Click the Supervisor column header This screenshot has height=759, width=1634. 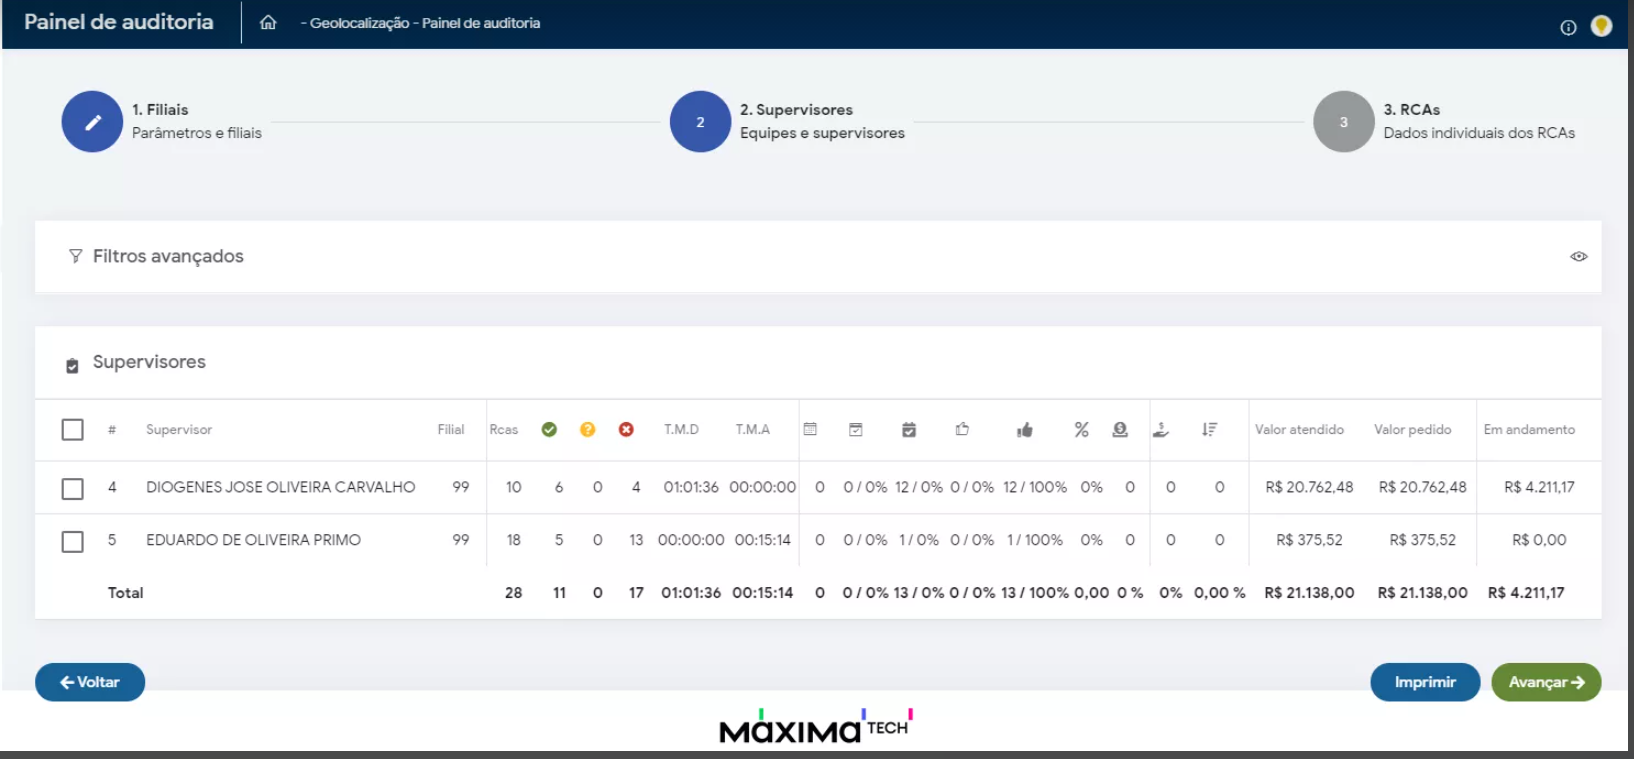[179, 429]
